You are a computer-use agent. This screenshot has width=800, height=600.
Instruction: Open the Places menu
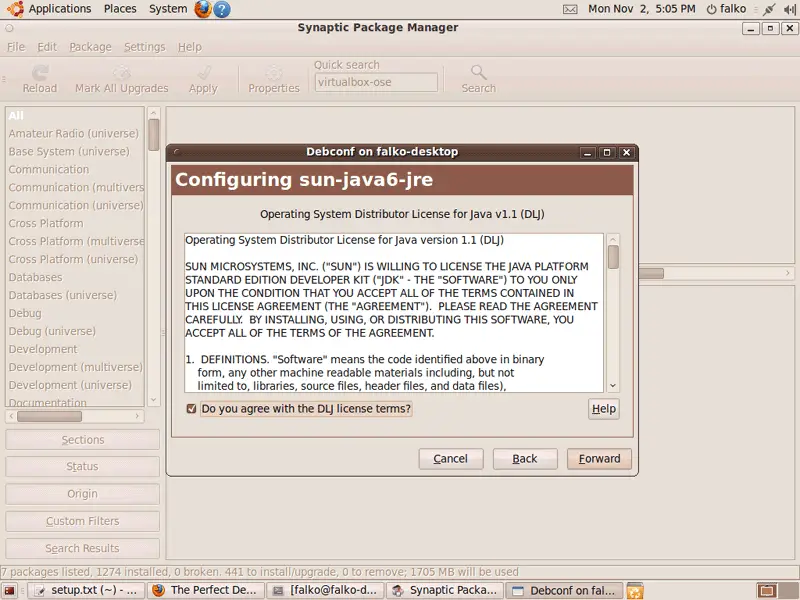pos(120,9)
